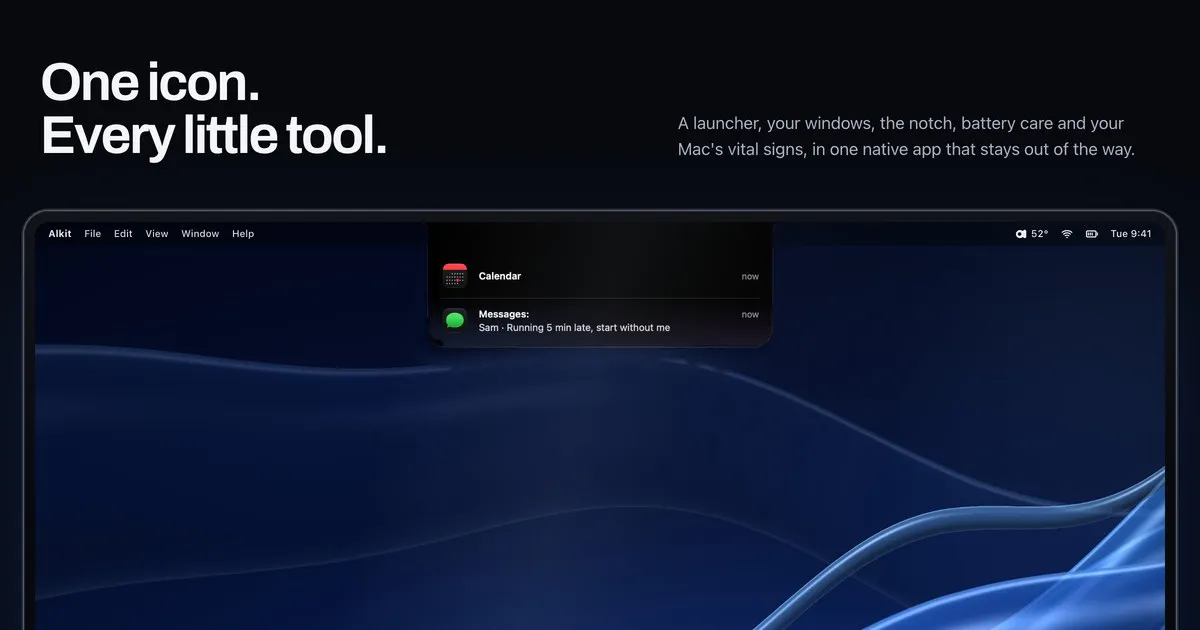This screenshot has width=1200, height=630.
Task: Click the green Messages app icon
Action: [x=455, y=321]
